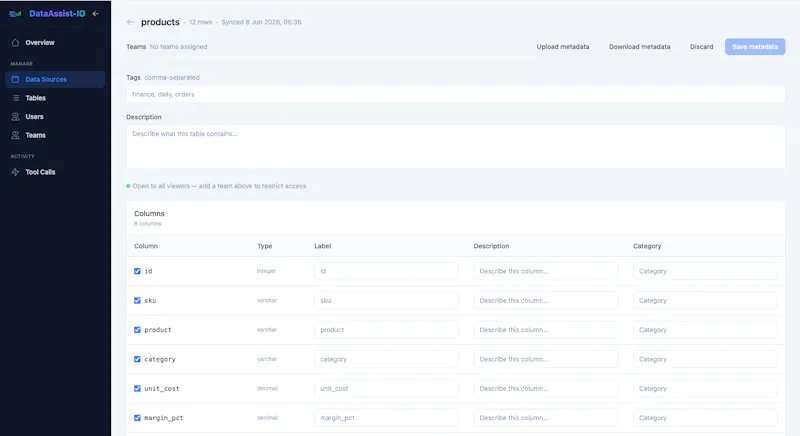The width and height of the screenshot is (800, 436).
Task: Click the Tables list icon
Action: (15, 98)
